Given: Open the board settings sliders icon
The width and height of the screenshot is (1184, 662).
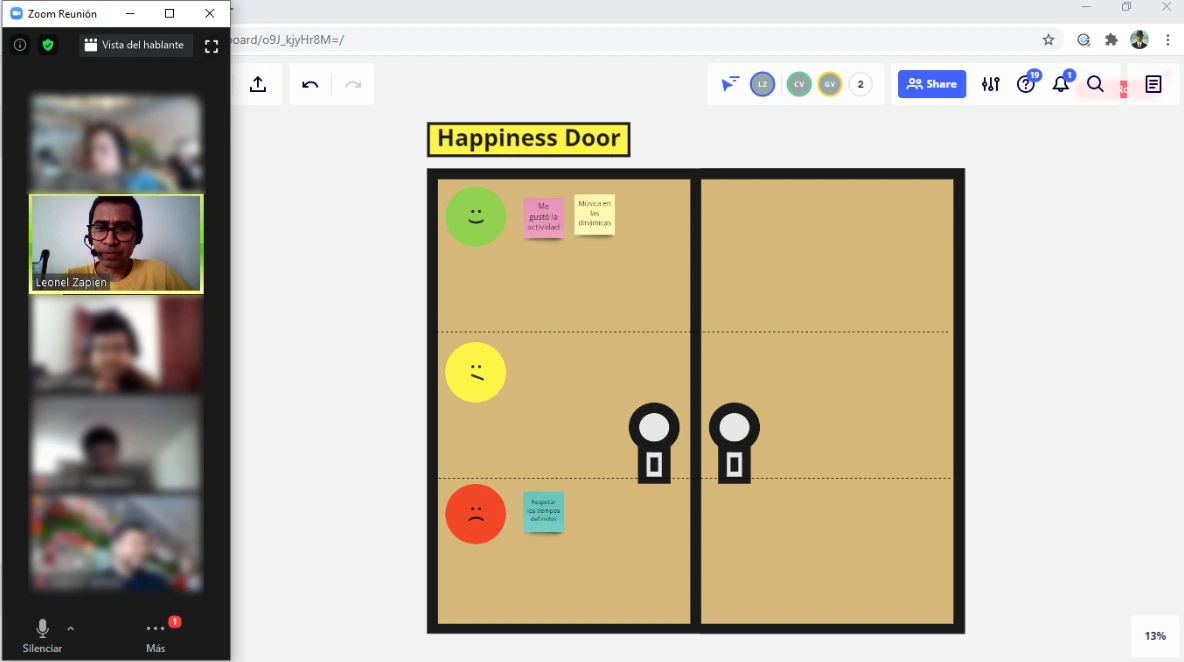Looking at the screenshot, I should tap(990, 84).
